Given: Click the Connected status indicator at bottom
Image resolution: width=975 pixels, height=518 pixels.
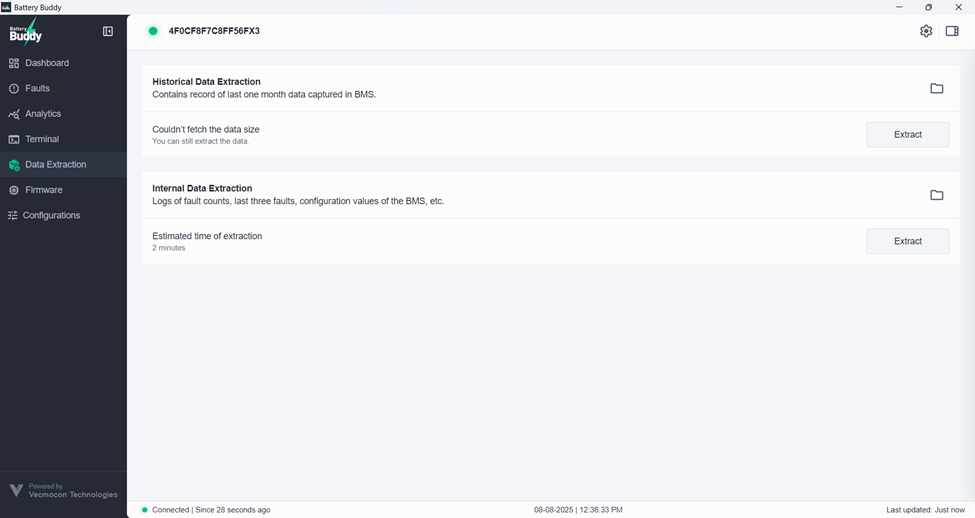Looking at the screenshot, I should pos(205,510).
